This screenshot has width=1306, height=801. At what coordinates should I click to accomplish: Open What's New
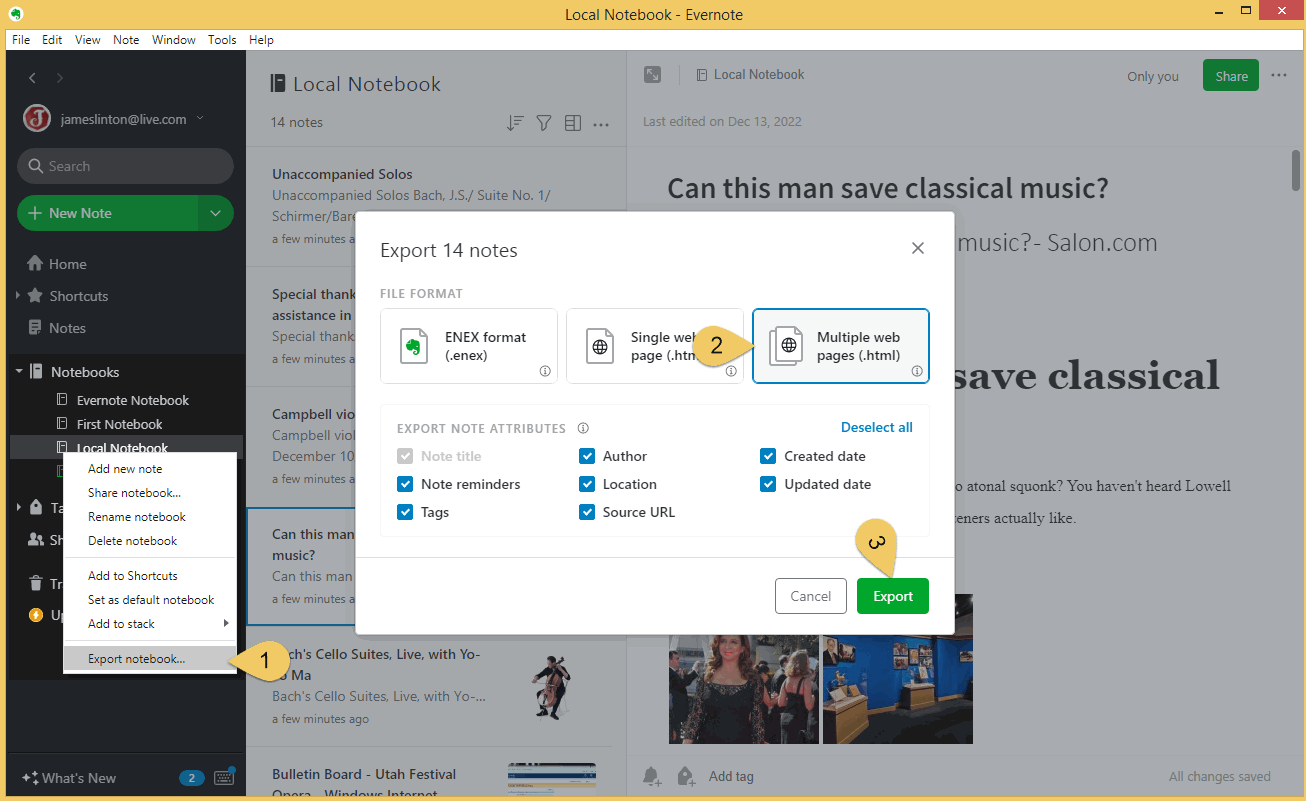(x=69, y=778)
